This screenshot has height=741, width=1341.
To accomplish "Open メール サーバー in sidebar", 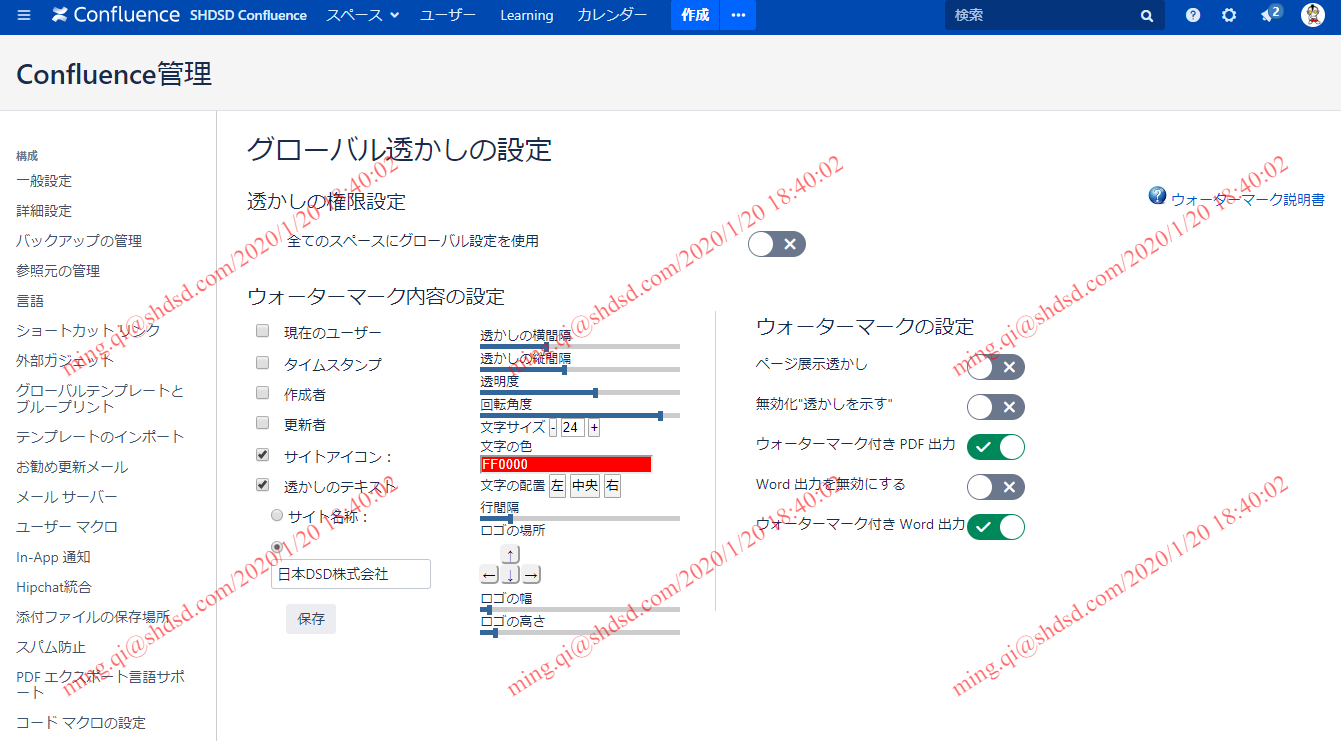I will [66, 497].
